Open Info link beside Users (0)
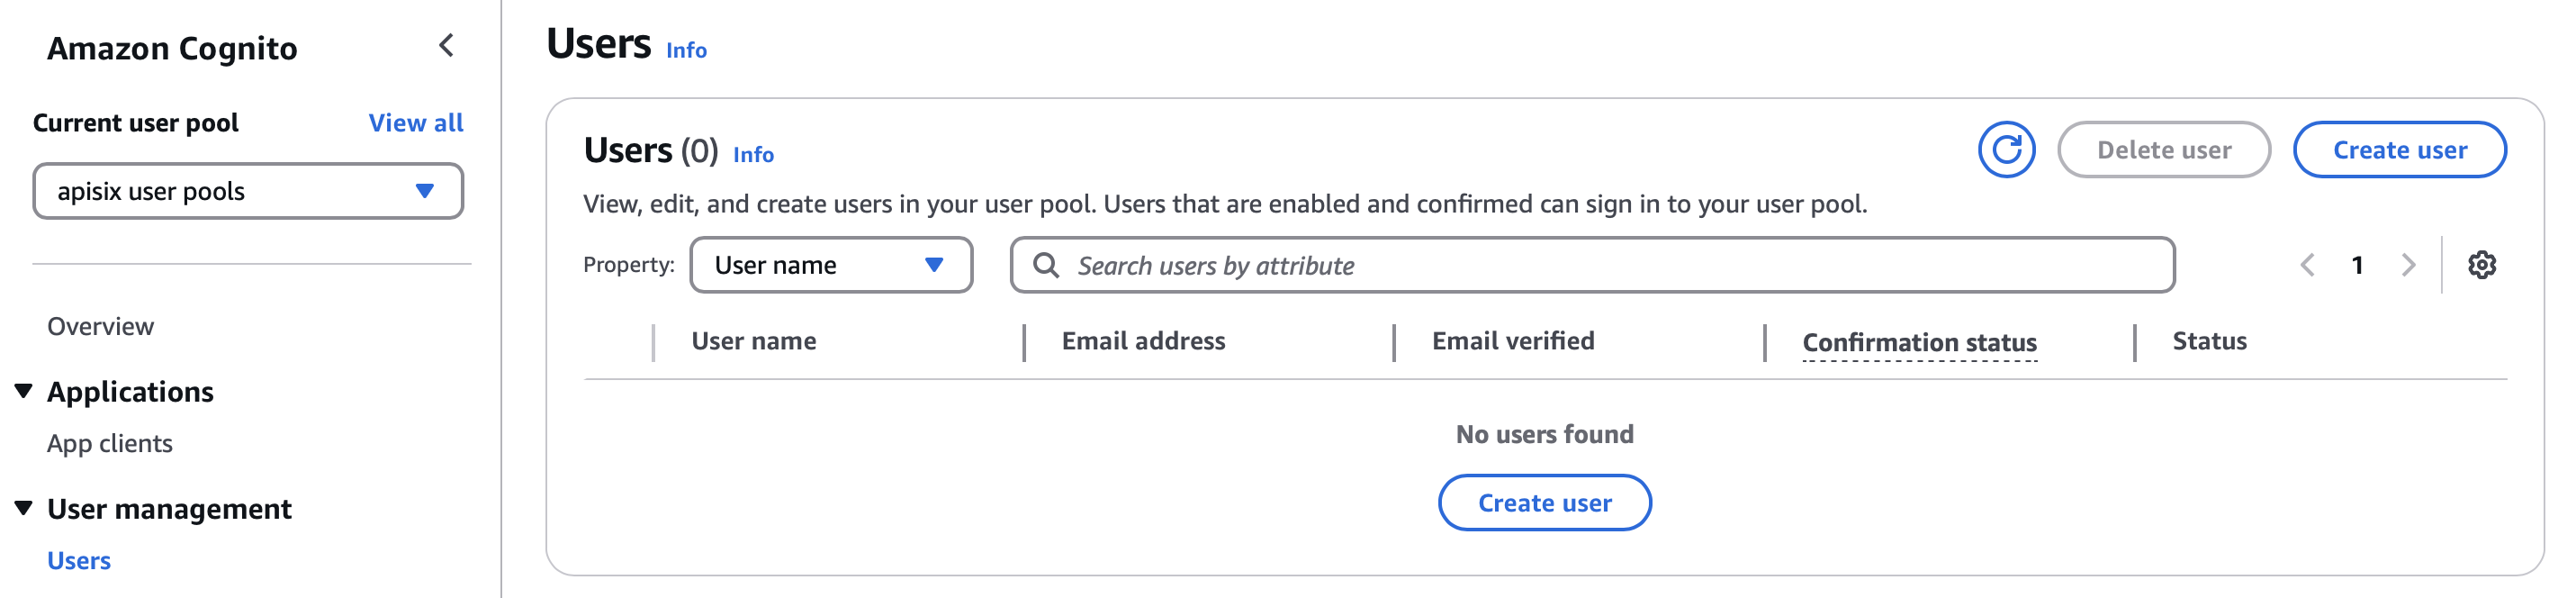This screenshot has height=598, width=2576. (x=753, y=155)
